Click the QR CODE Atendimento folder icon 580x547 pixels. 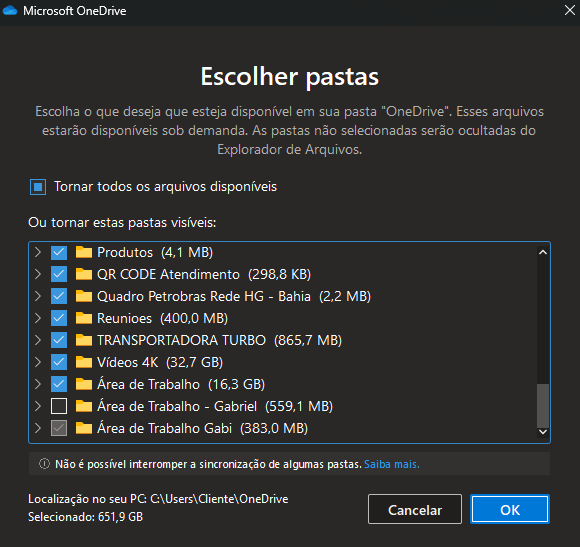84,274
